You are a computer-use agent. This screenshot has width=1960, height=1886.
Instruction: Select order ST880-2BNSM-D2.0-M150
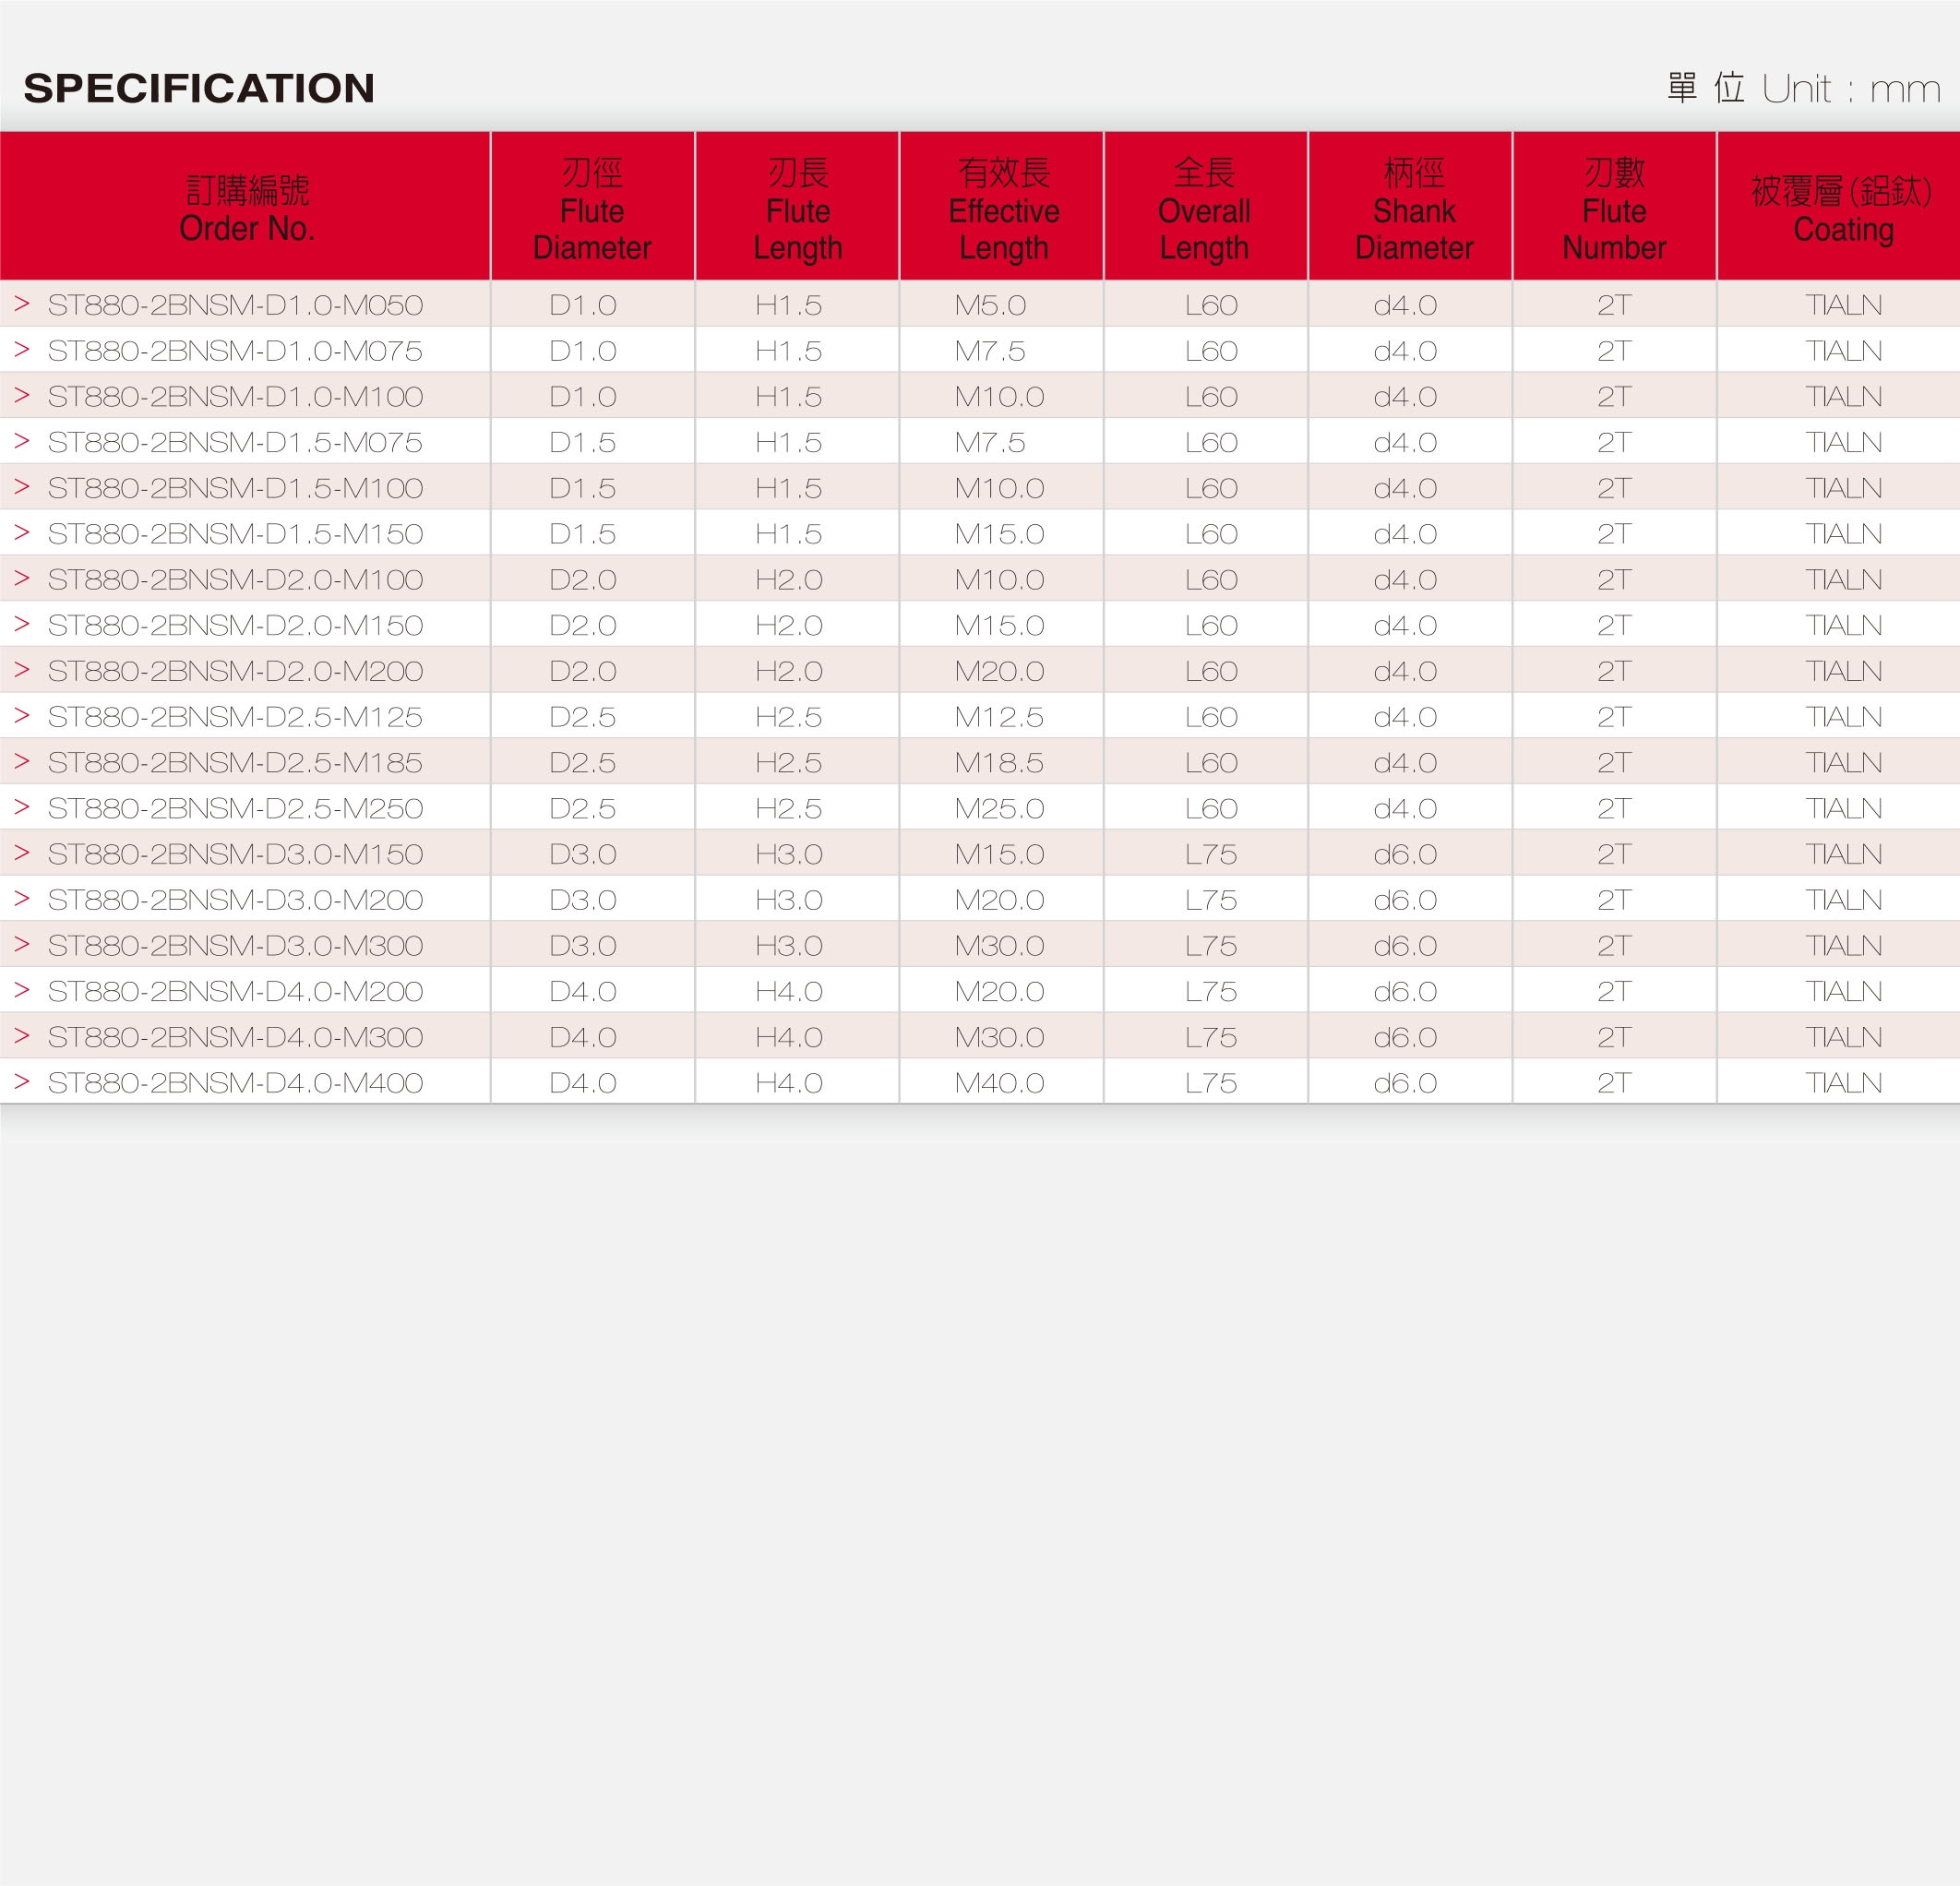coord(235,624)
